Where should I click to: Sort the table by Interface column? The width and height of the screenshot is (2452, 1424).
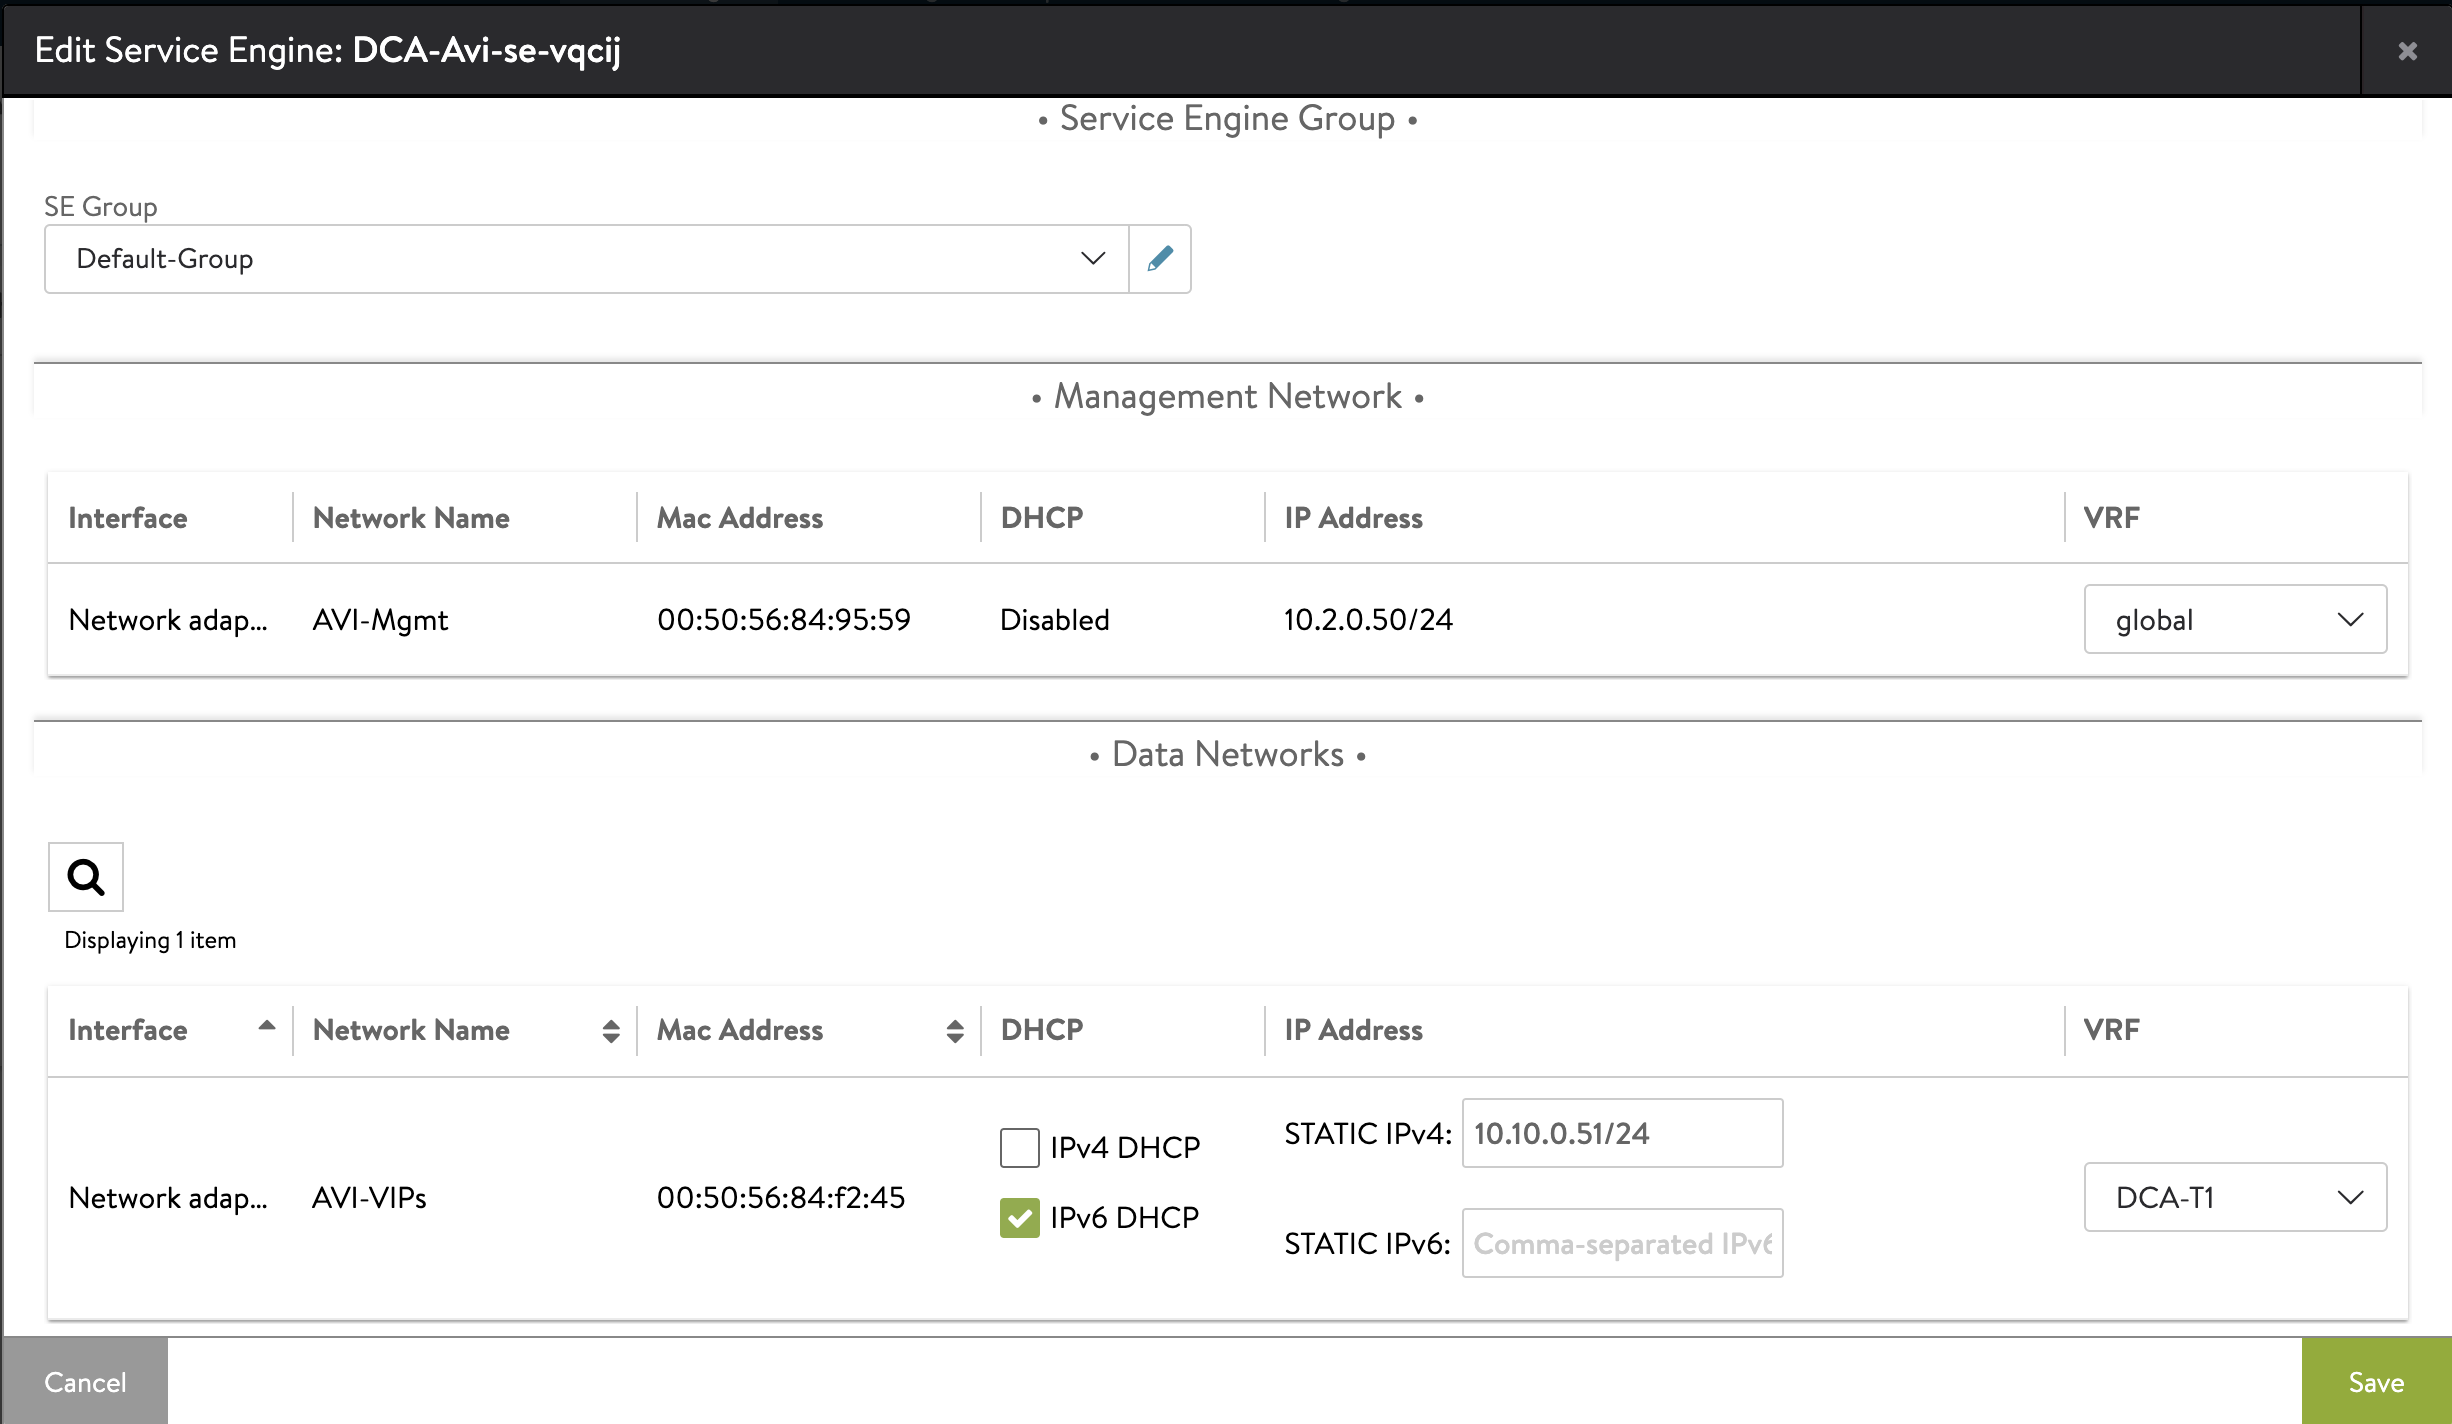(266, 1026)
